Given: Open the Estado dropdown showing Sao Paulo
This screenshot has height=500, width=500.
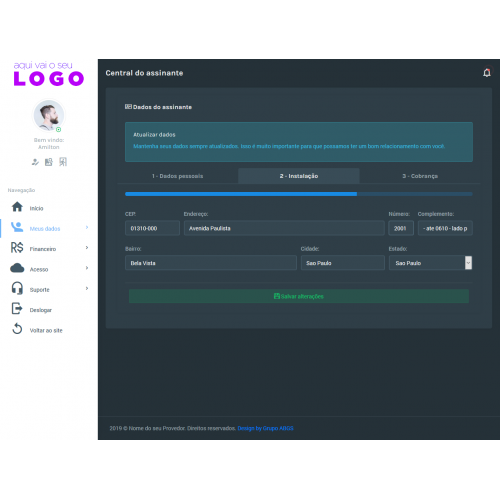Looking at the screenshot, I should tap(430, 263).
